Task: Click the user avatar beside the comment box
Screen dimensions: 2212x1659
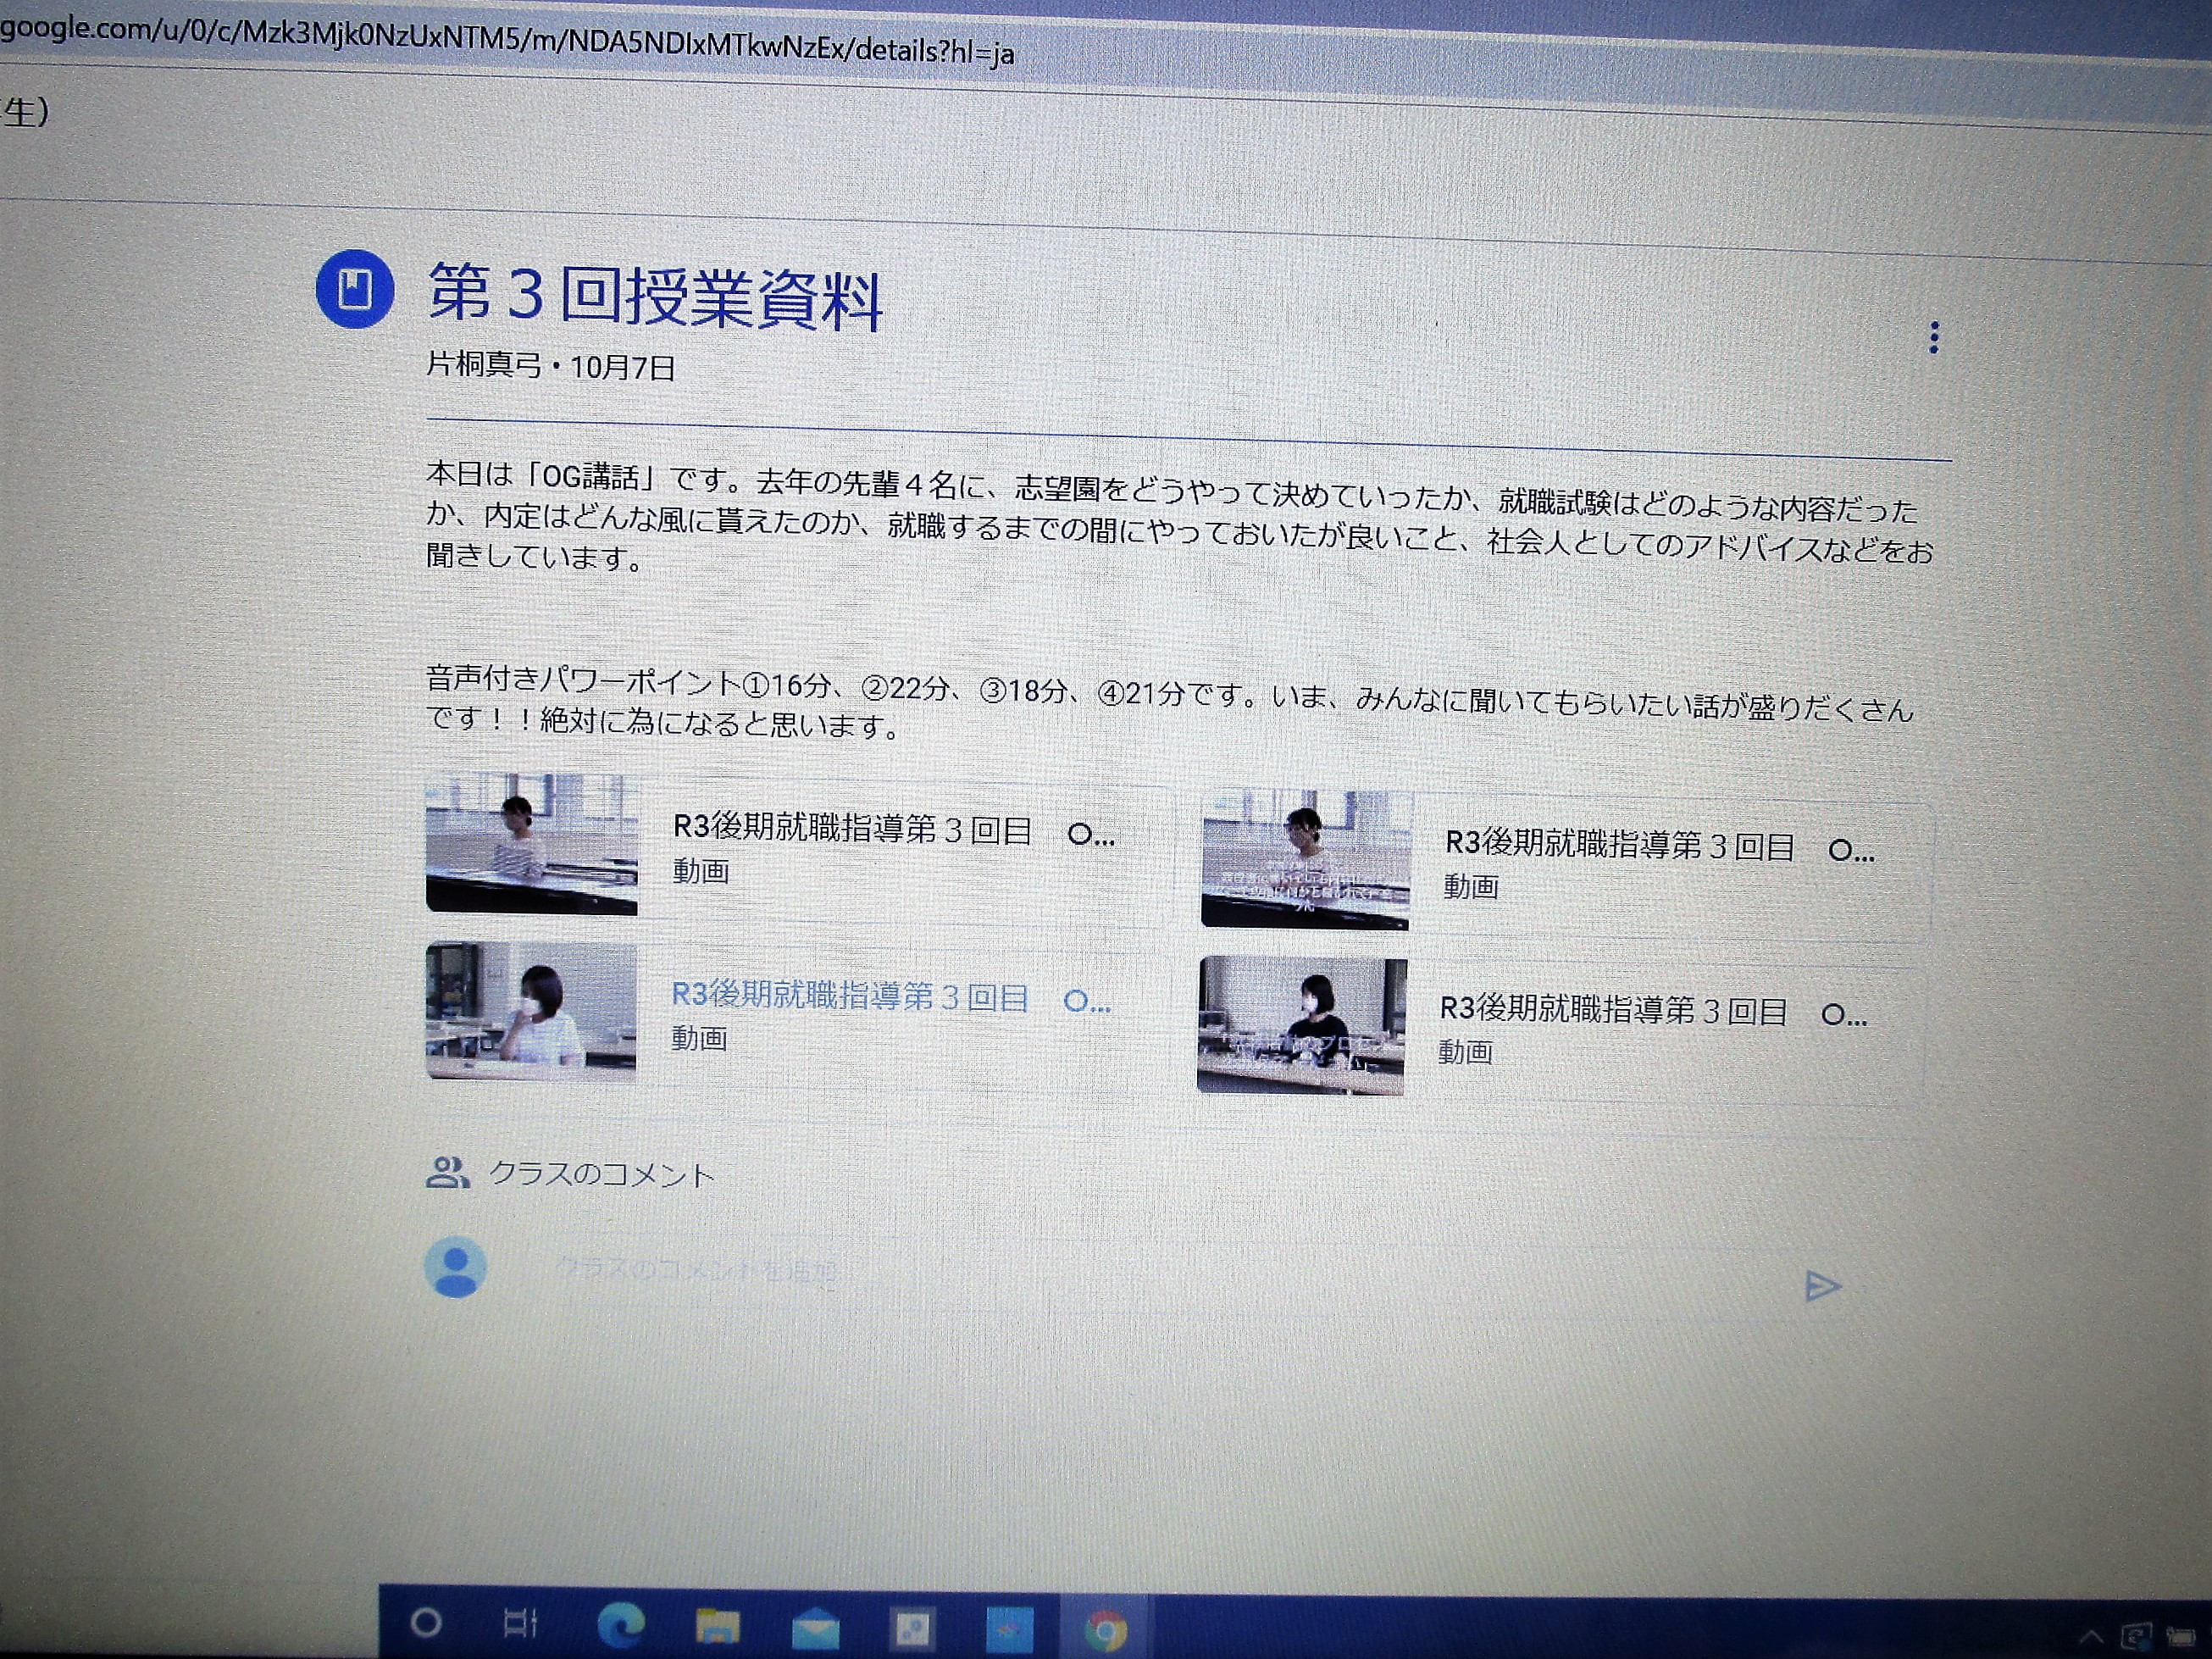Action: tap(456, 1267)
